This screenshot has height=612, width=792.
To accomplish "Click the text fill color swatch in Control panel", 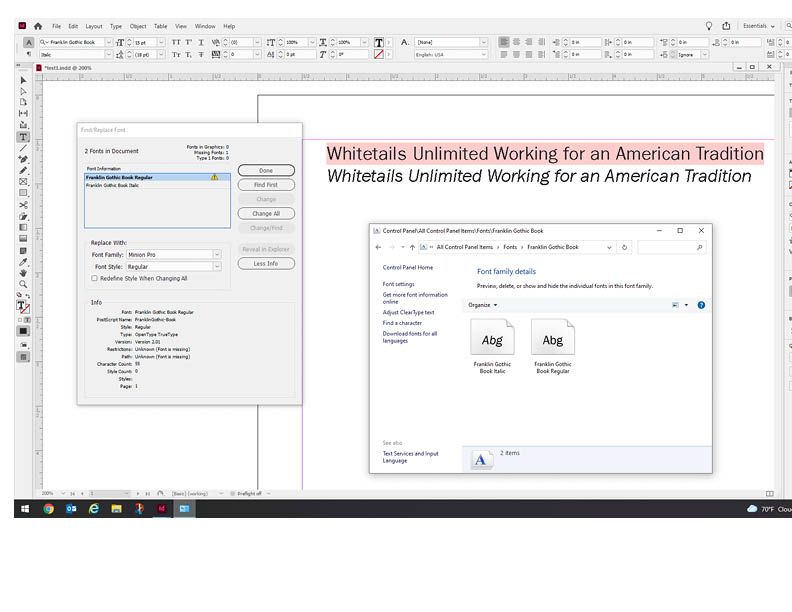I will [379, 42].
